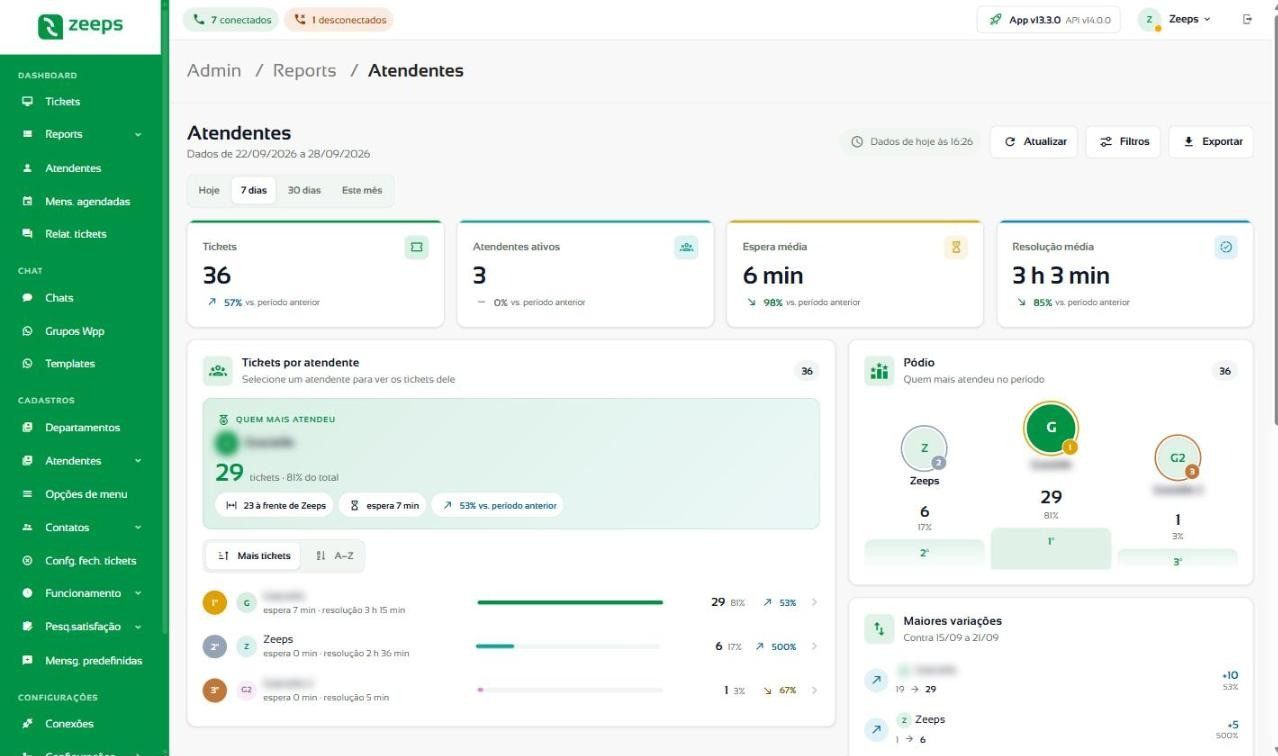Click the green progress bar for 29 tickets
1278x756 pixels.
tap(570, 603)
